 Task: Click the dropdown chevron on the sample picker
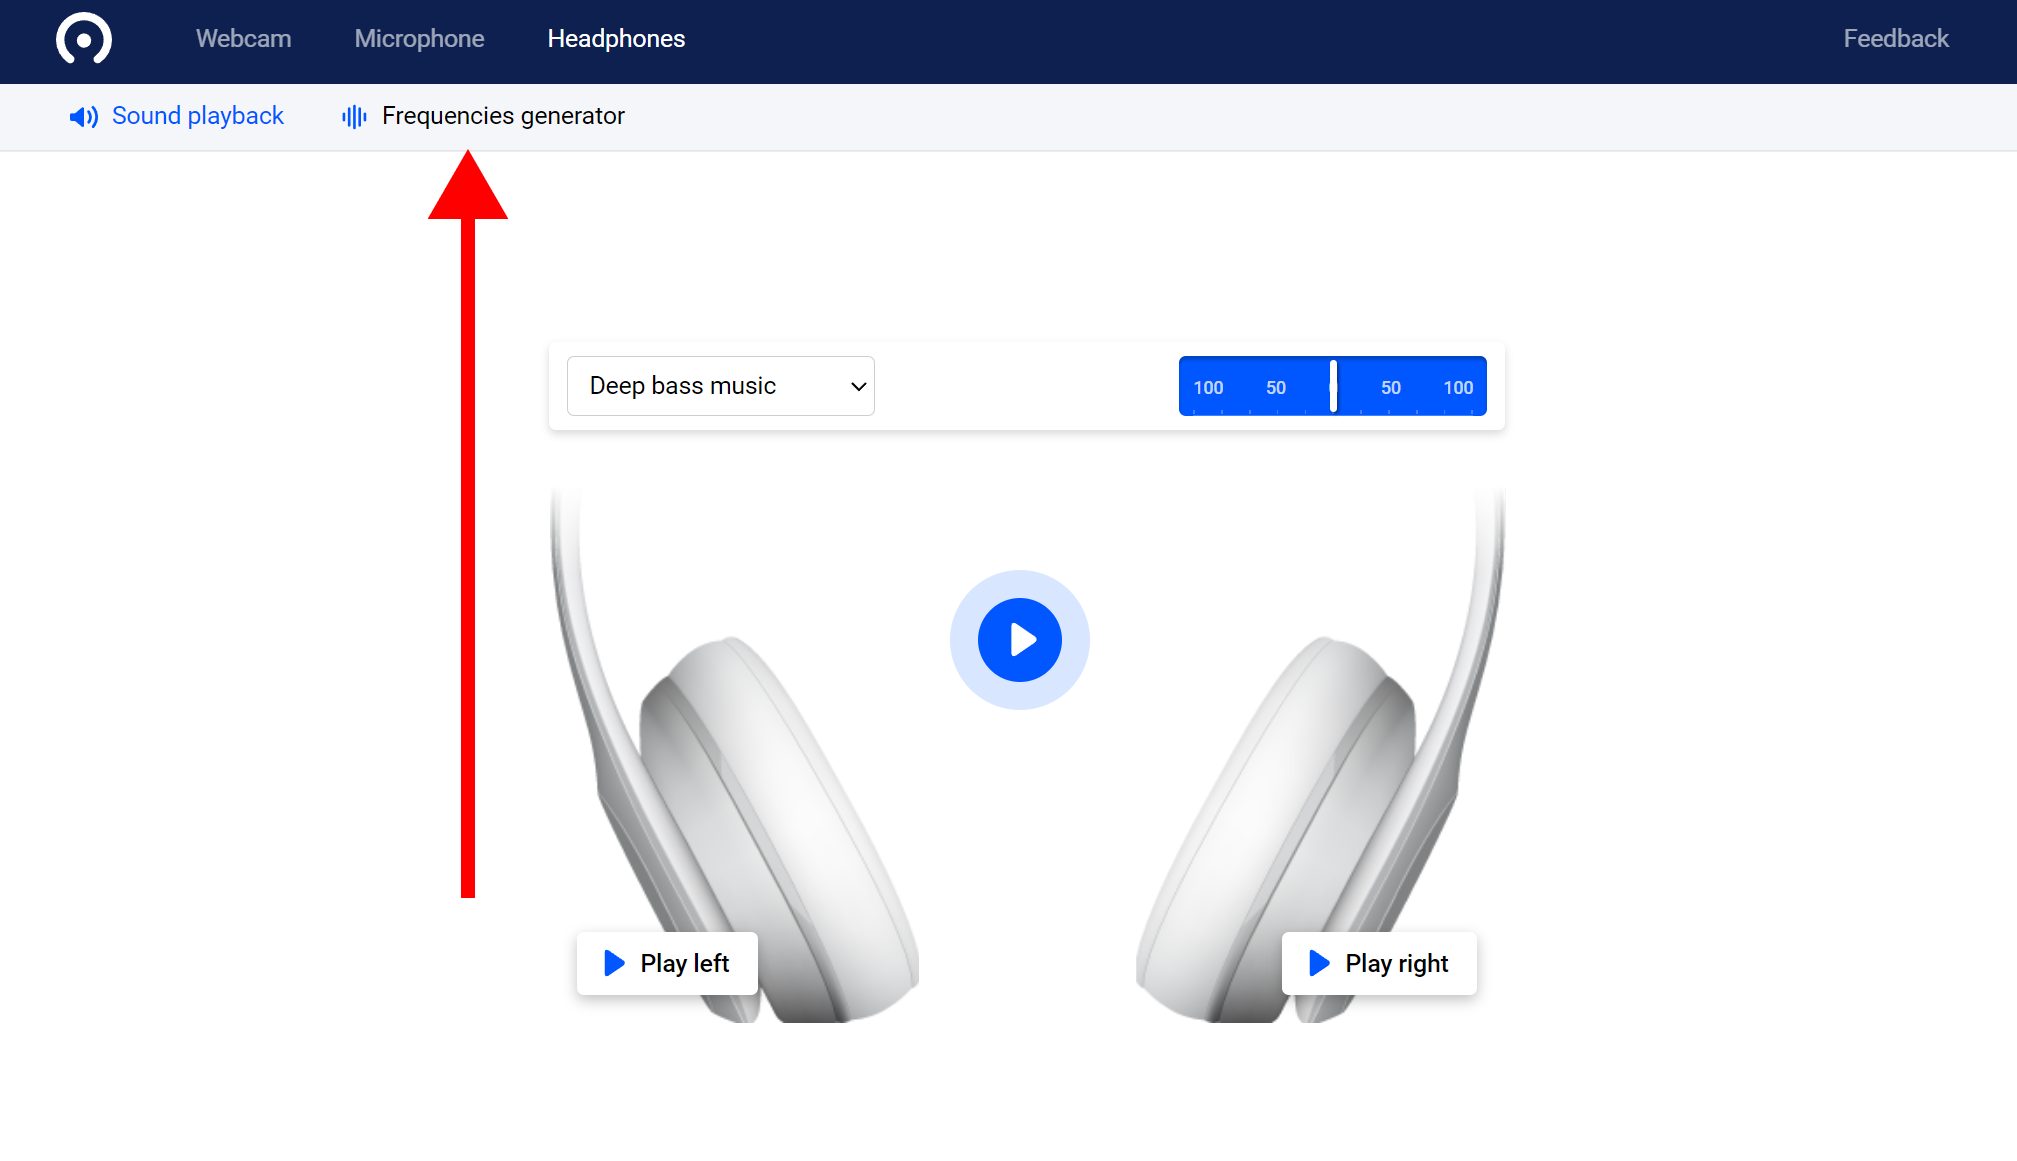[856, 386]
